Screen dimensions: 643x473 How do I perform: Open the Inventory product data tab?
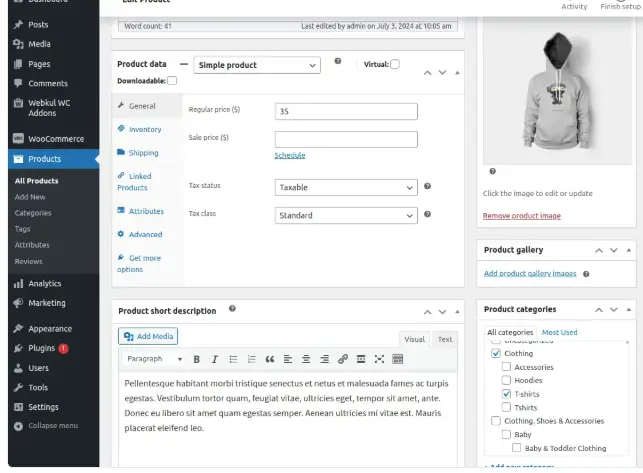tap(145, 129)
